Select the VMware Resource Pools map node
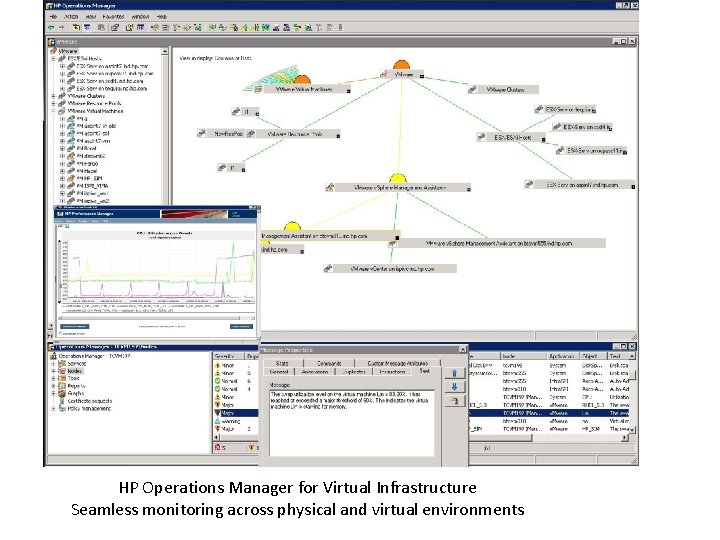This screenshot has height=540, width=720. click(295, 134)
